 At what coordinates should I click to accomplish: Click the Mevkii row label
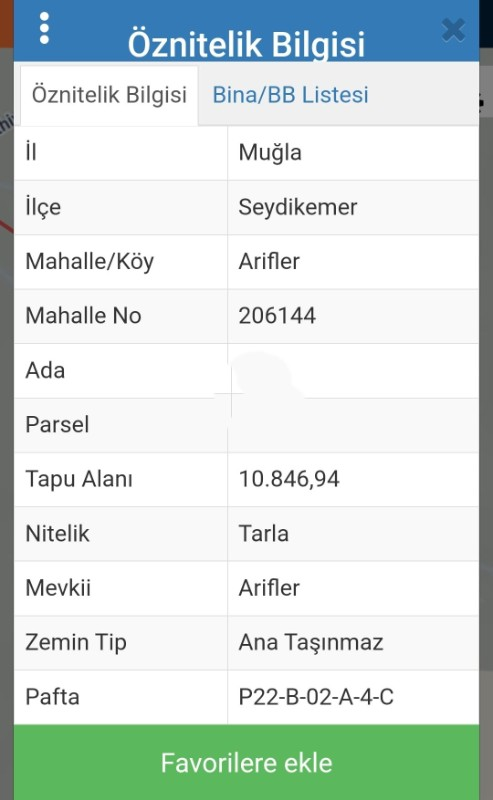[58, 588]
